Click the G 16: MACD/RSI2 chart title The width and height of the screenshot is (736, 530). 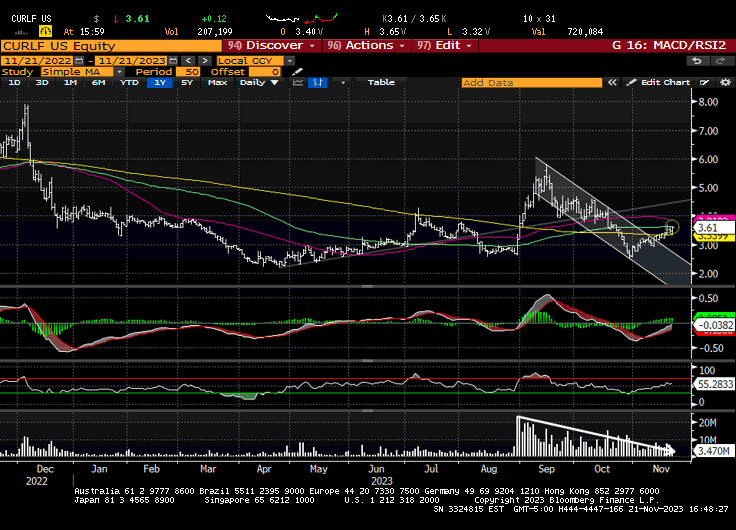[669, 46]
